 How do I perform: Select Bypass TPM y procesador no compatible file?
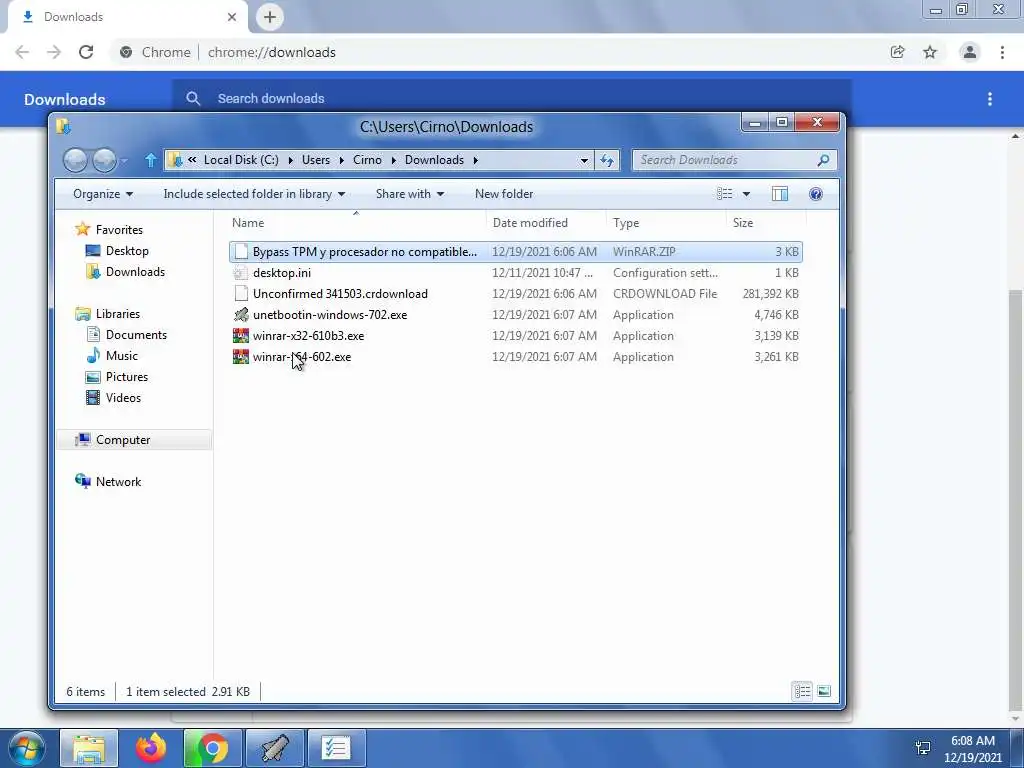pyautogui.click(x=516, y=252)
